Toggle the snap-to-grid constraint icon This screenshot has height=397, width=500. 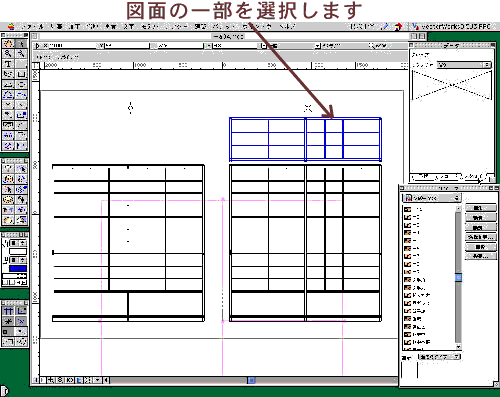[x=8, y=311]
